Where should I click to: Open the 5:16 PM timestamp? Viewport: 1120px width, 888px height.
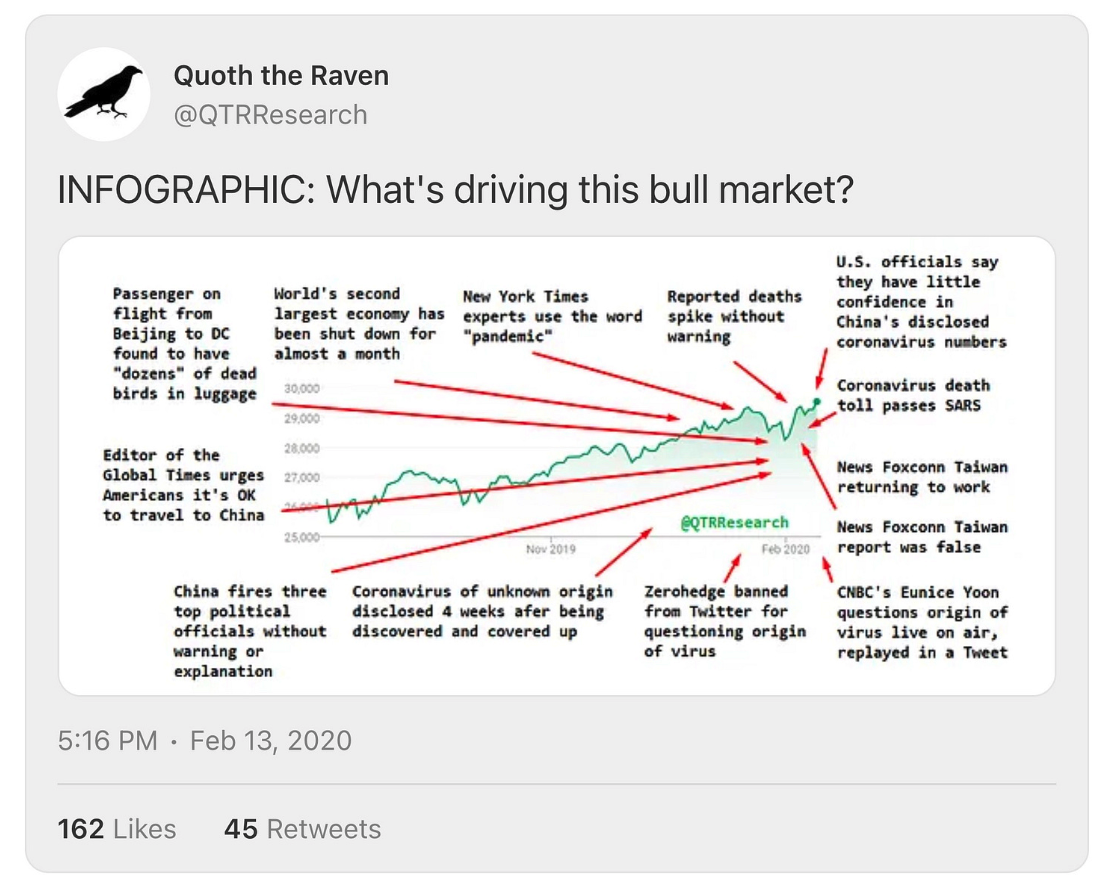point(107,741)
